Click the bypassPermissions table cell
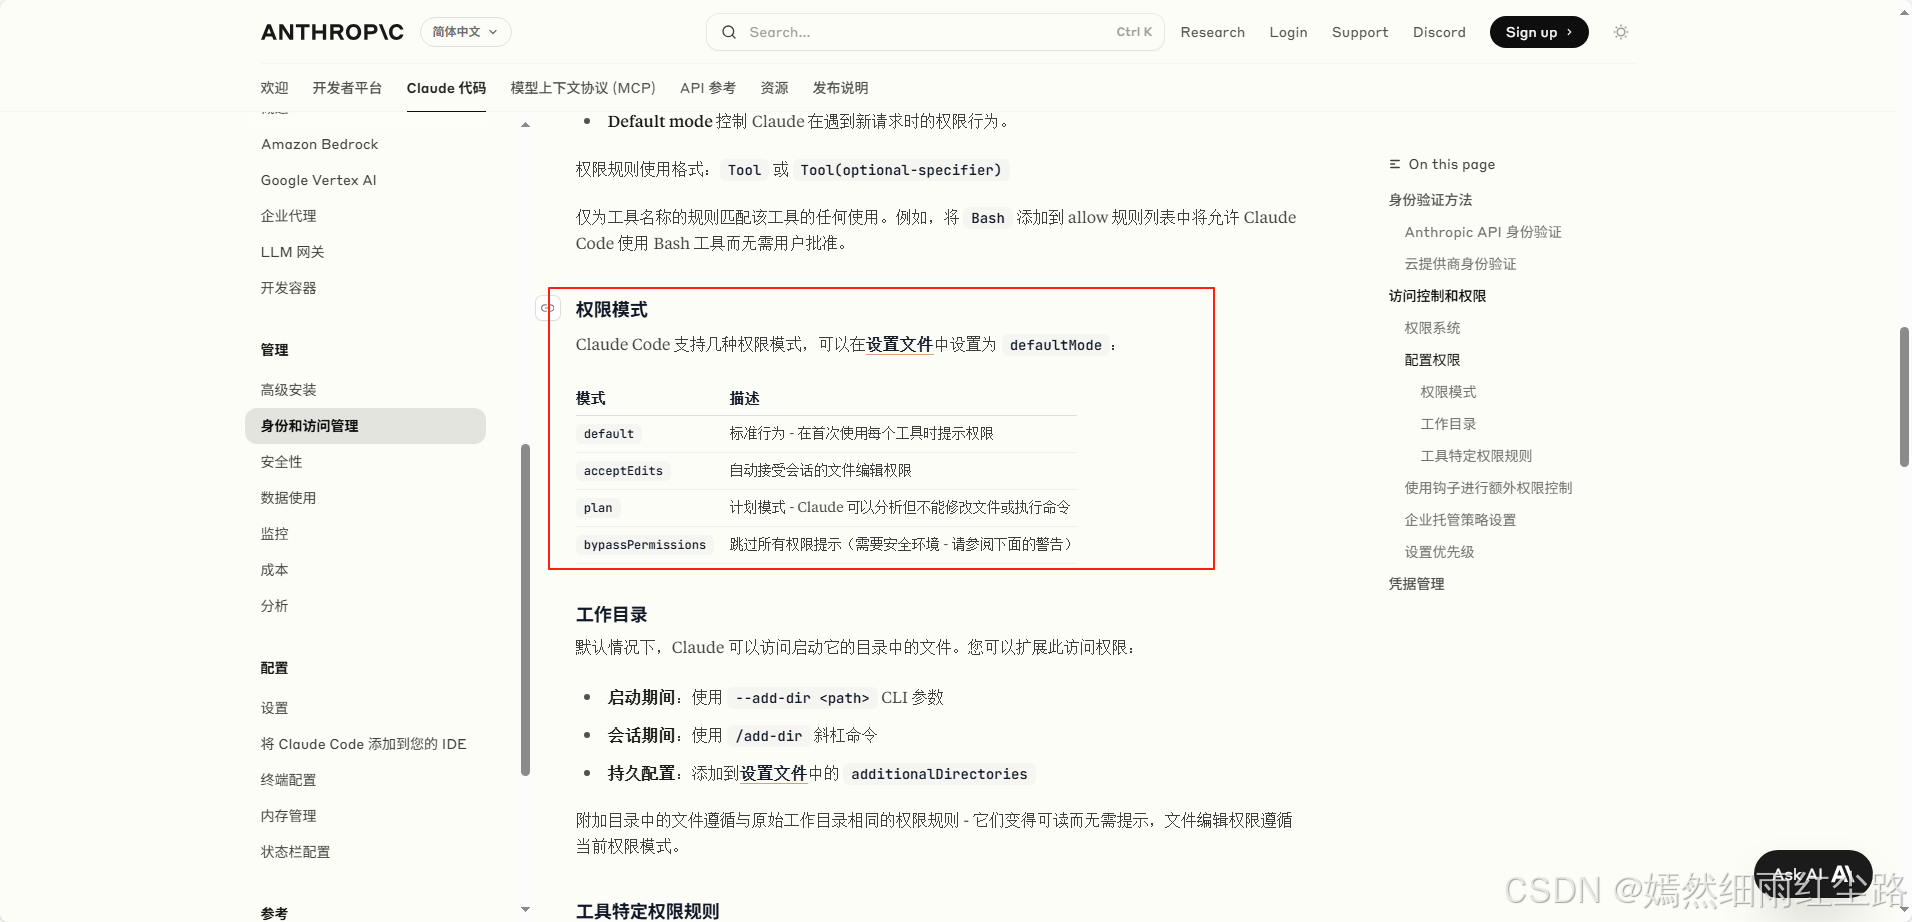The height and width of the screenshot is (922, 1912). click(645, 545)
